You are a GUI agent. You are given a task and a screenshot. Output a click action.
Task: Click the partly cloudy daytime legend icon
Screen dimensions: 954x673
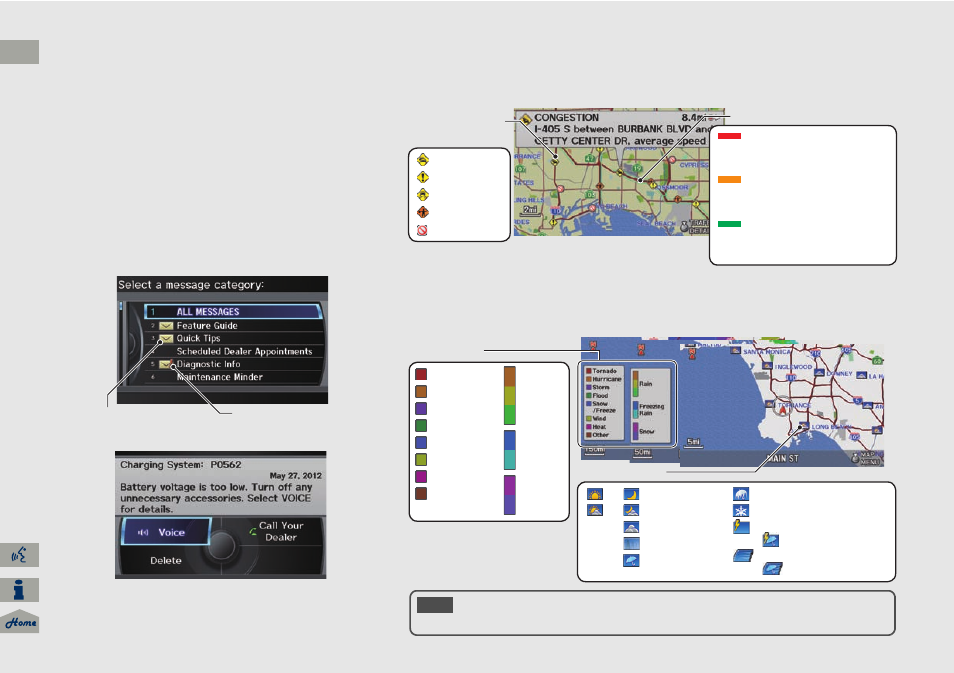594,510
